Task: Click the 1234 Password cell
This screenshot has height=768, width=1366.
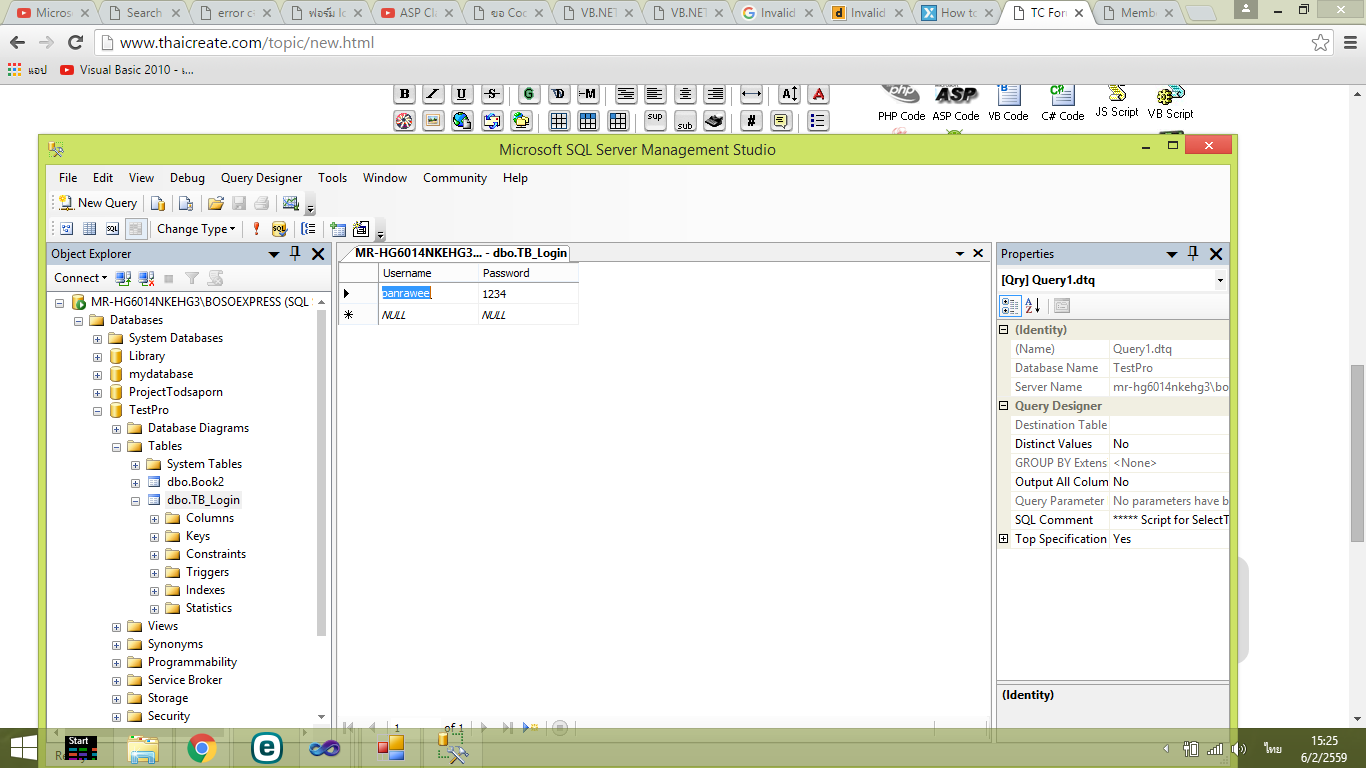Action: pyautogui.click(x=528, y=294)
